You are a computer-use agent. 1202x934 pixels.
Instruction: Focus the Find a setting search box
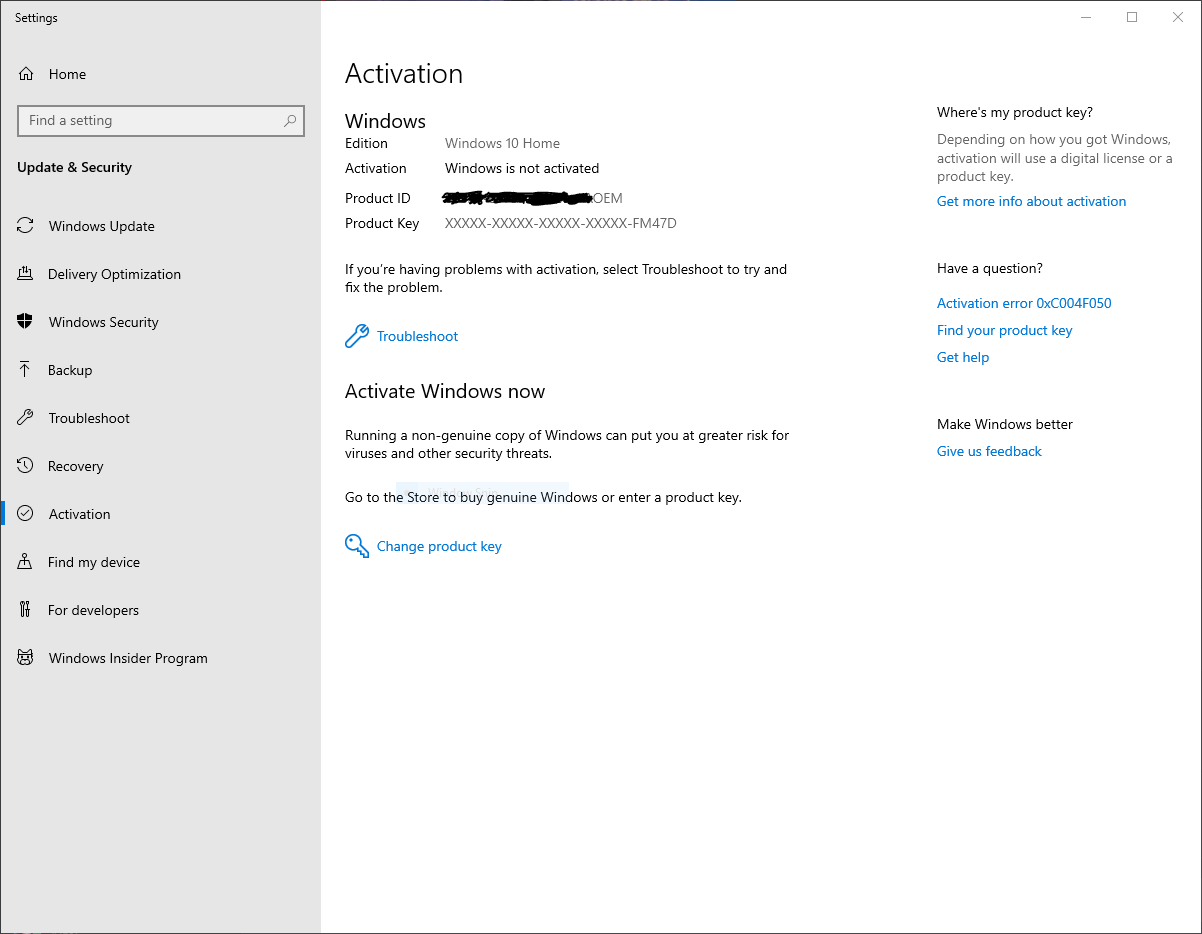coord(161,121)
